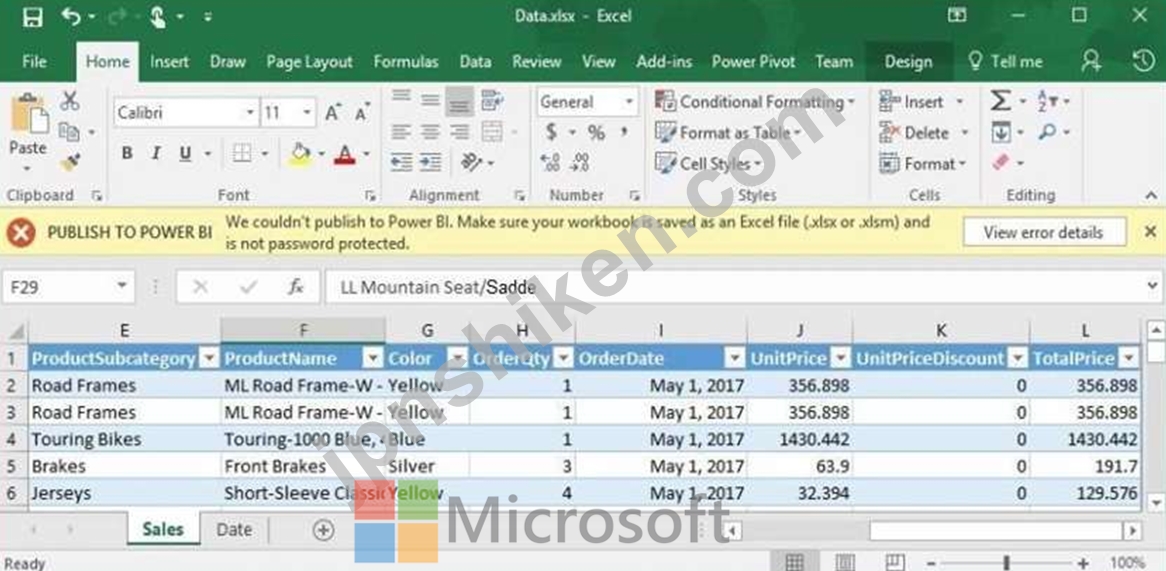Switch to the Data ribbon tab
This screenshot has width=1166, height=571.
[x=475, y=62]
